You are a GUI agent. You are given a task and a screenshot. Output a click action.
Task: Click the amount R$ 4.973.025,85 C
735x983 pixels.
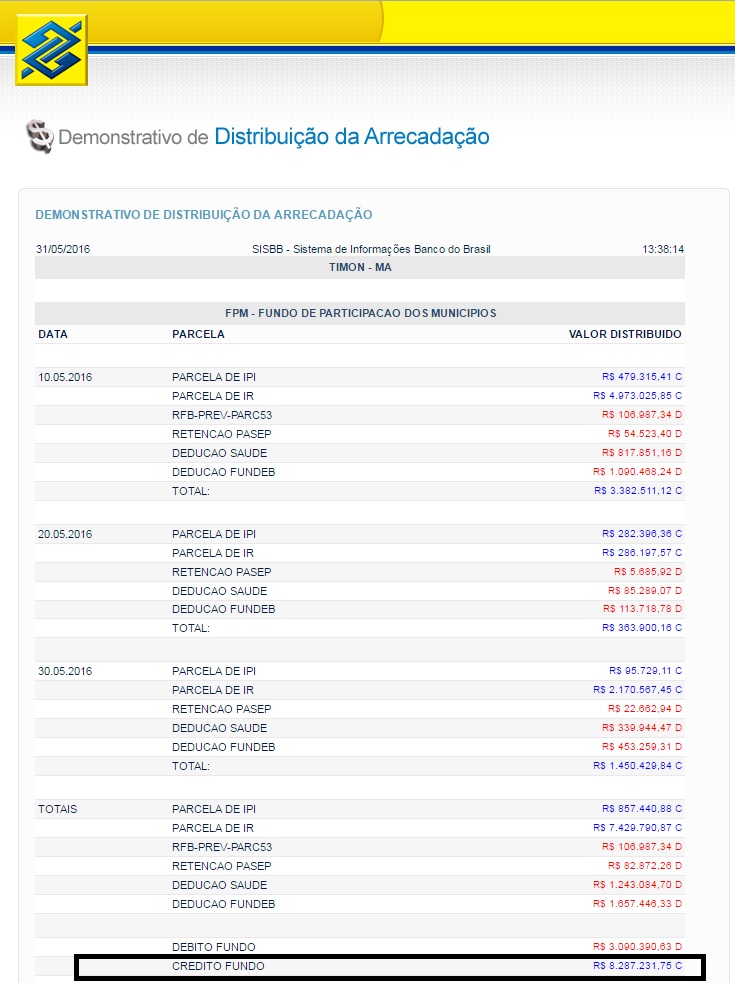coord(637,396)
